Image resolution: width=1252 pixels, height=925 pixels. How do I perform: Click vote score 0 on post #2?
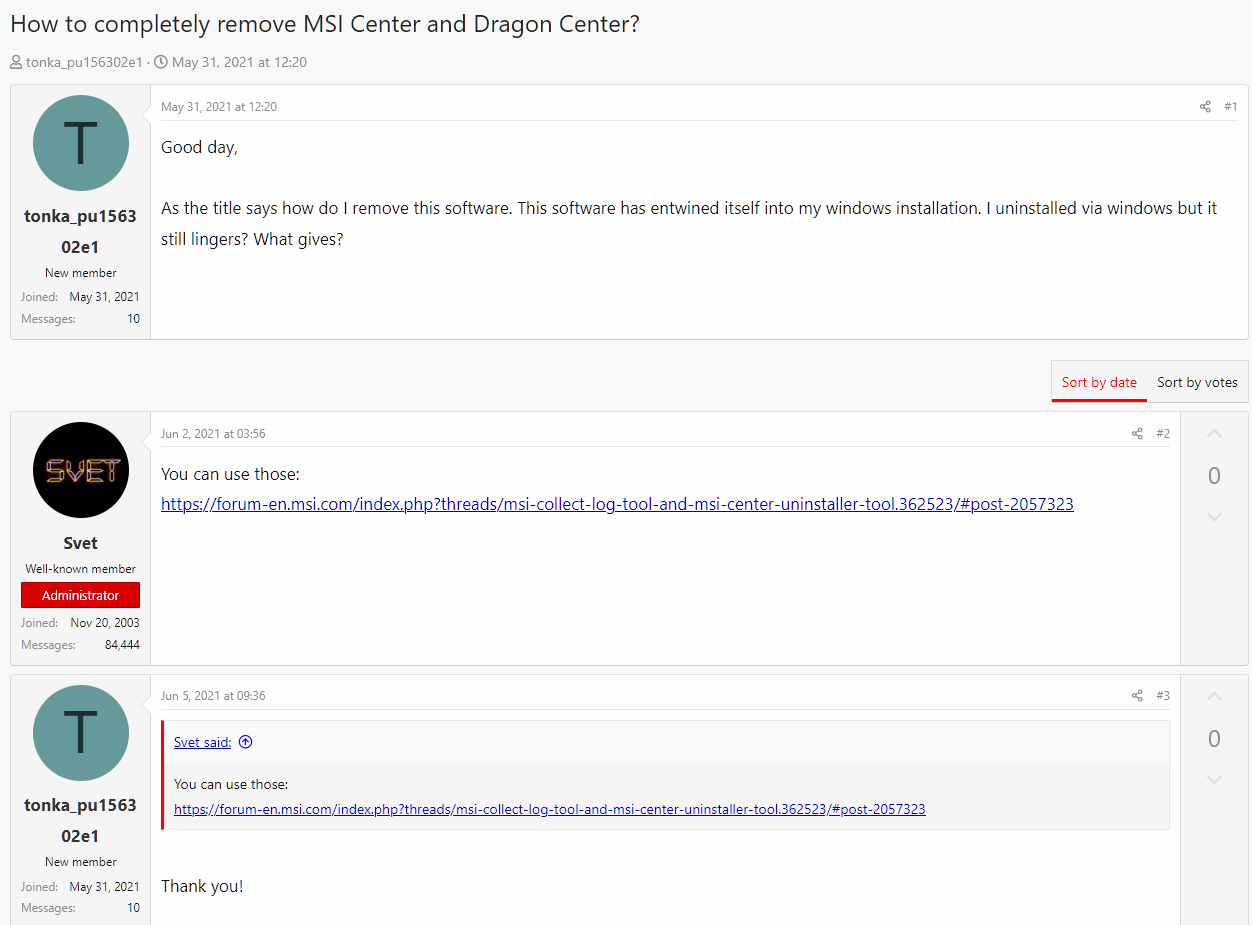1214,476
